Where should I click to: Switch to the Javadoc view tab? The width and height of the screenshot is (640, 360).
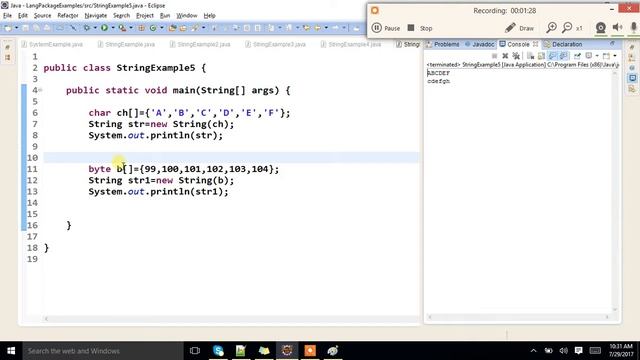click(480, 44)
